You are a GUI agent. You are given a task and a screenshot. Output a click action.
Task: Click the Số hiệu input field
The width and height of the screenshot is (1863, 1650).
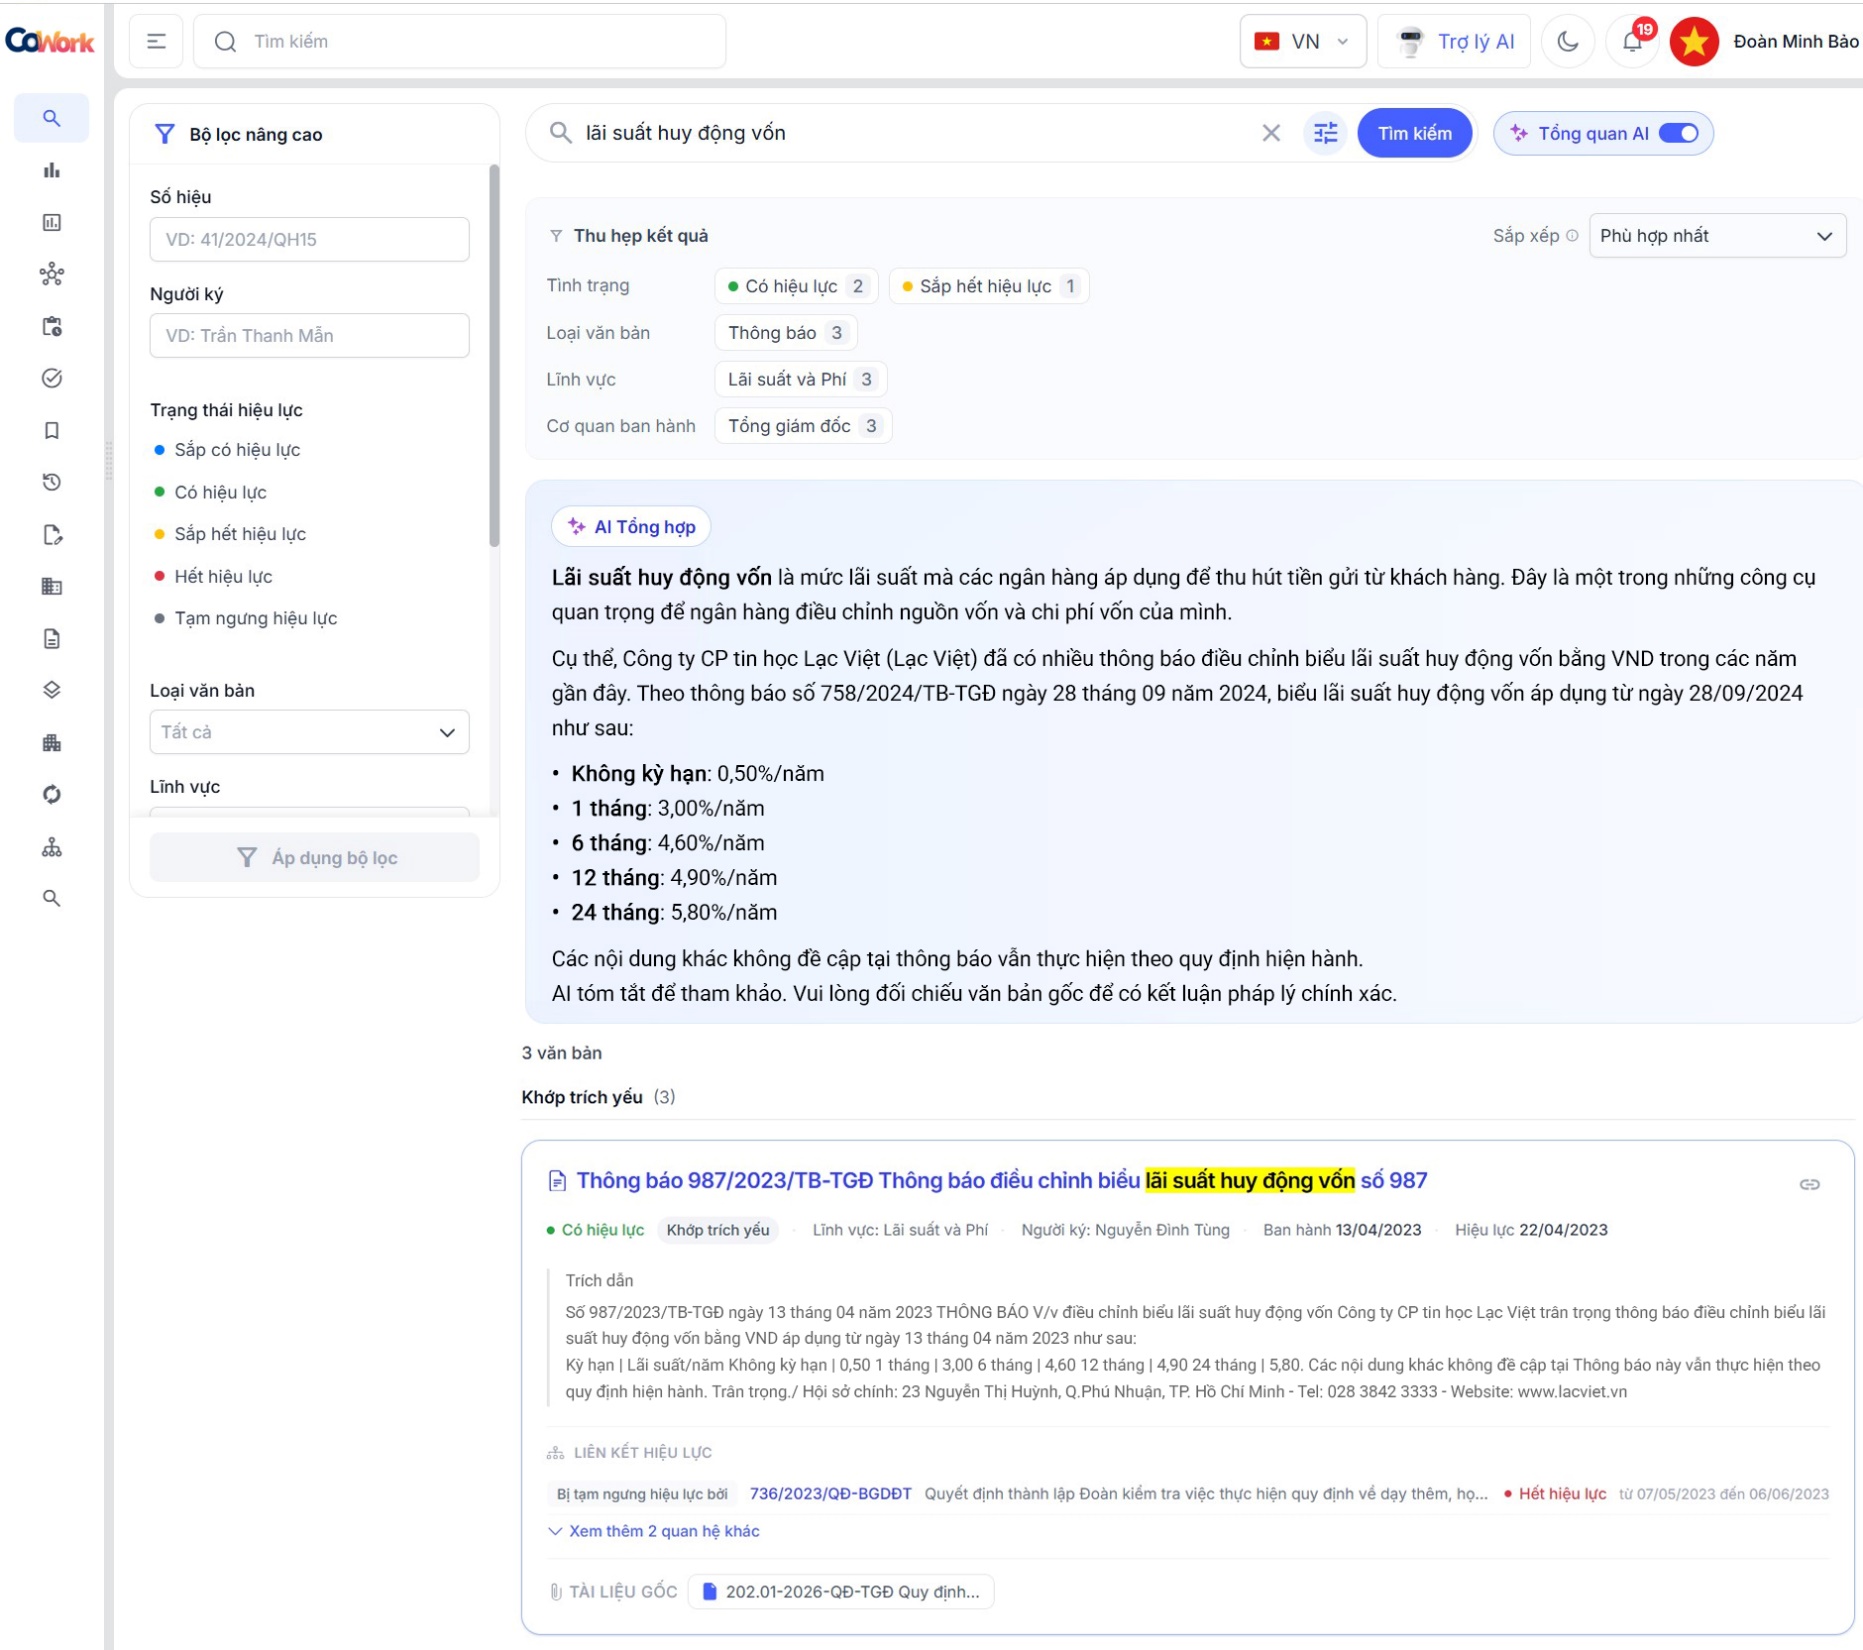coord(309,239)
